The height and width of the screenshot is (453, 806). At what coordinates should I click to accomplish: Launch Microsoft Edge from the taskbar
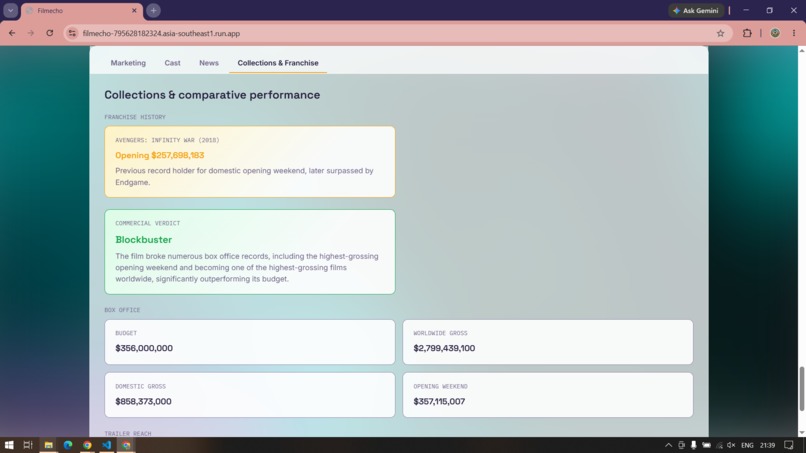68,445
